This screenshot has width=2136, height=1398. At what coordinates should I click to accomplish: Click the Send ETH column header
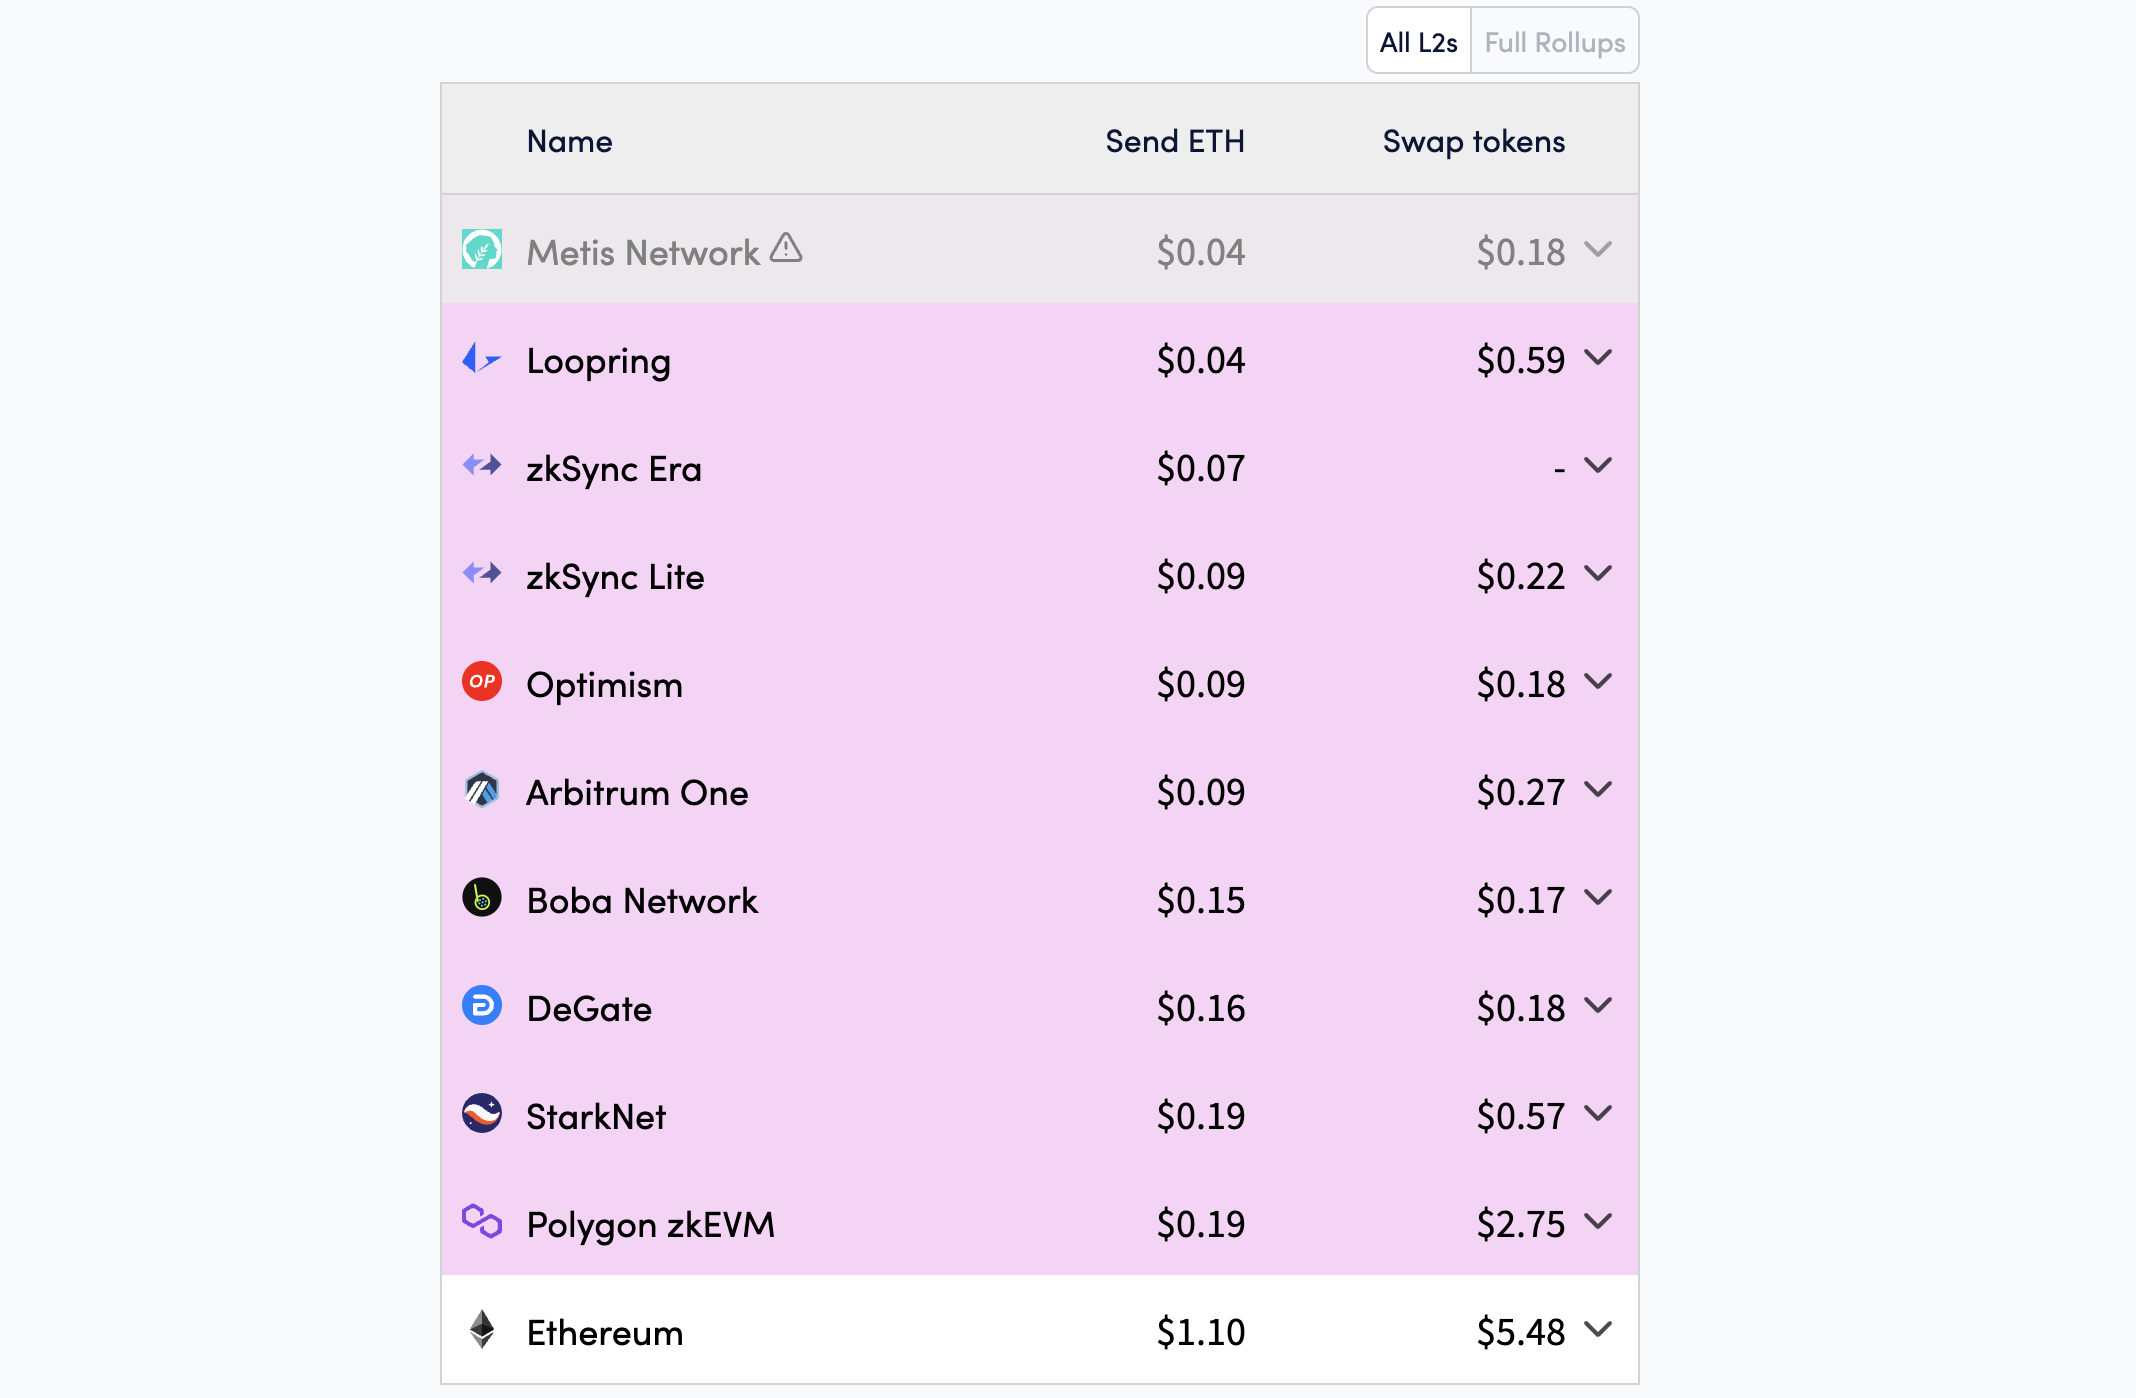[1175, 141]
